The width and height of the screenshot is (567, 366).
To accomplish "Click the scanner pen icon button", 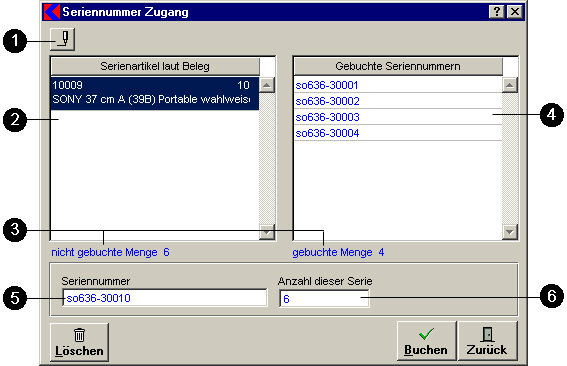I will [x=63, y=39].
